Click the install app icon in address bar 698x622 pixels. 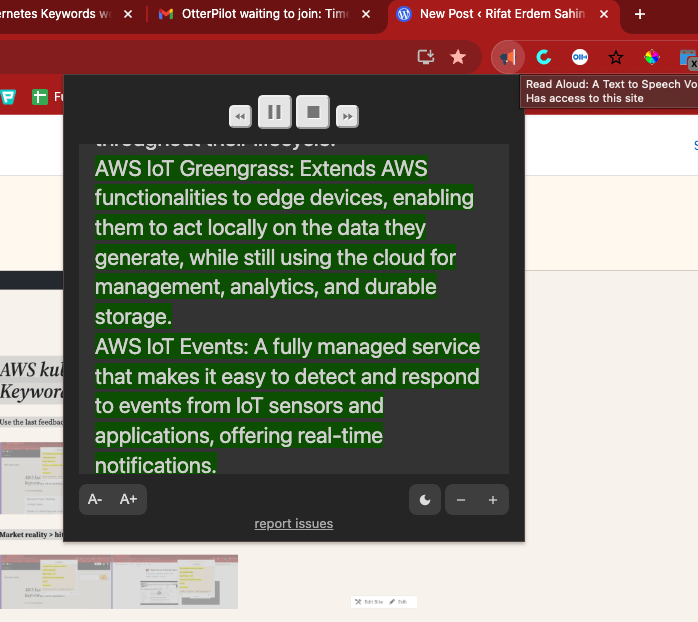point(426,57)
